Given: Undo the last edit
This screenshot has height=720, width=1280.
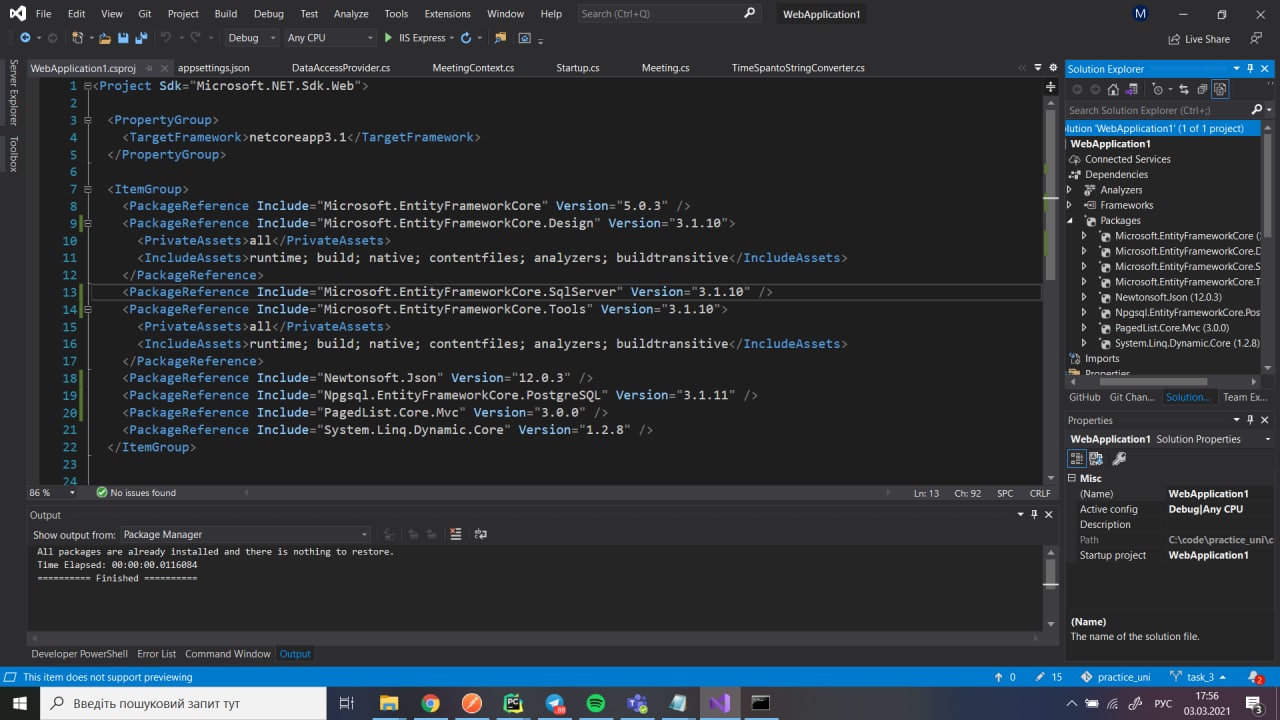Looking at the screenshot, I should [x=165, y=38].
